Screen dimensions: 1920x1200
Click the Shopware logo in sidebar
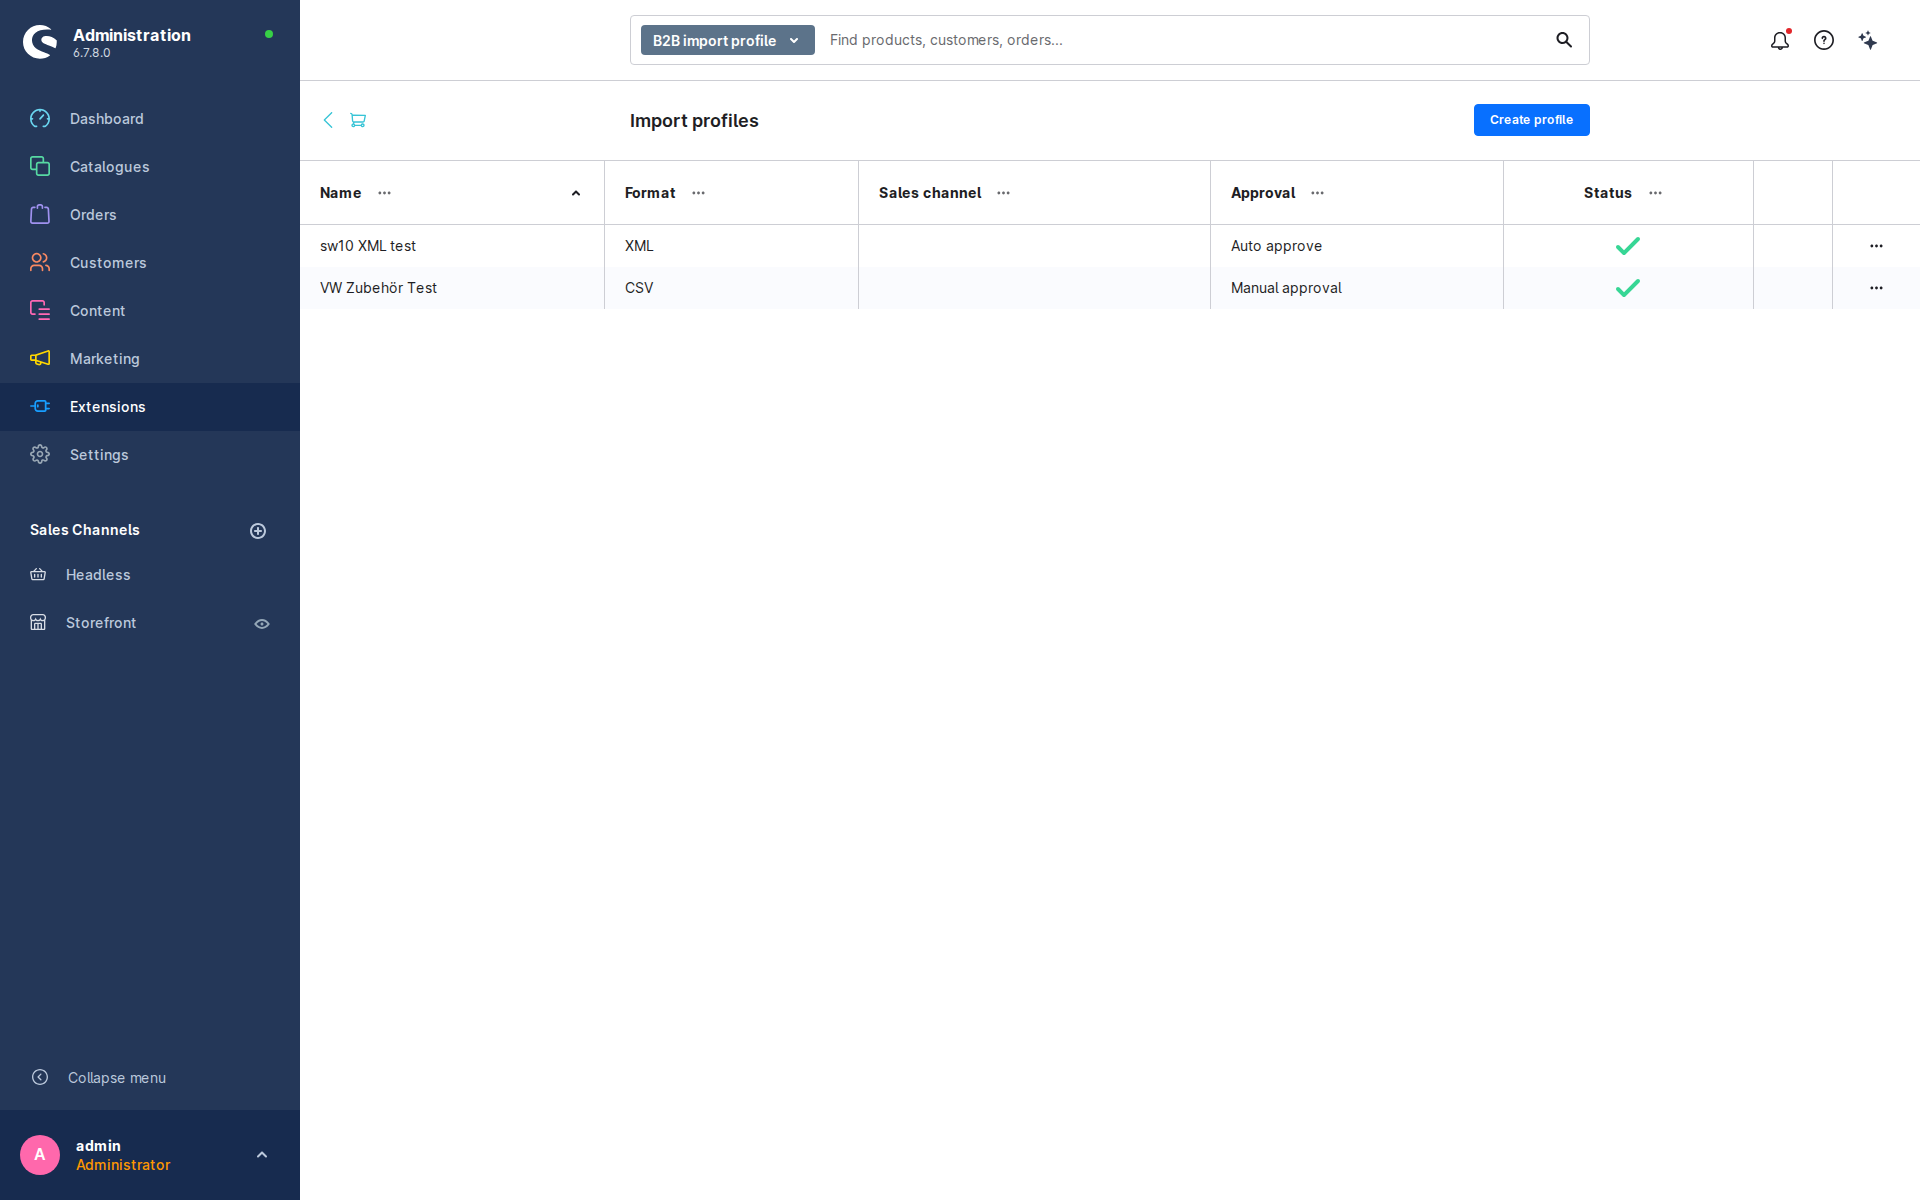click(x=40, y=42)
